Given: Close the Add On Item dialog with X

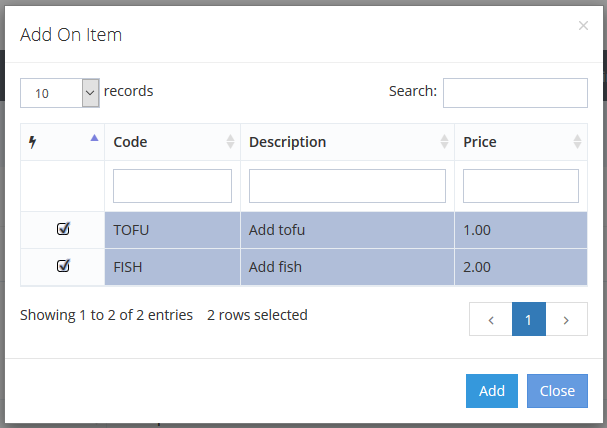Looking at the screenshot, I should click(583, 26).
